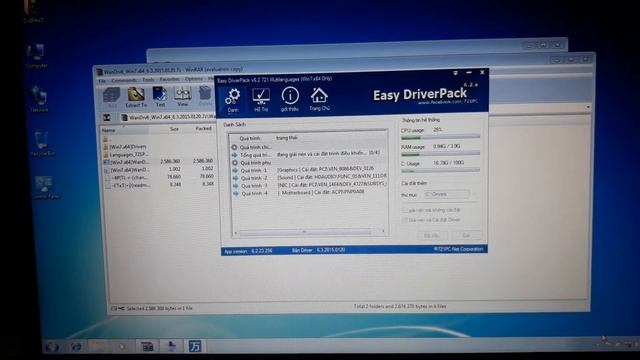
Task: Open Internet Explorer from the taskbar
Action: coord(76,347)
